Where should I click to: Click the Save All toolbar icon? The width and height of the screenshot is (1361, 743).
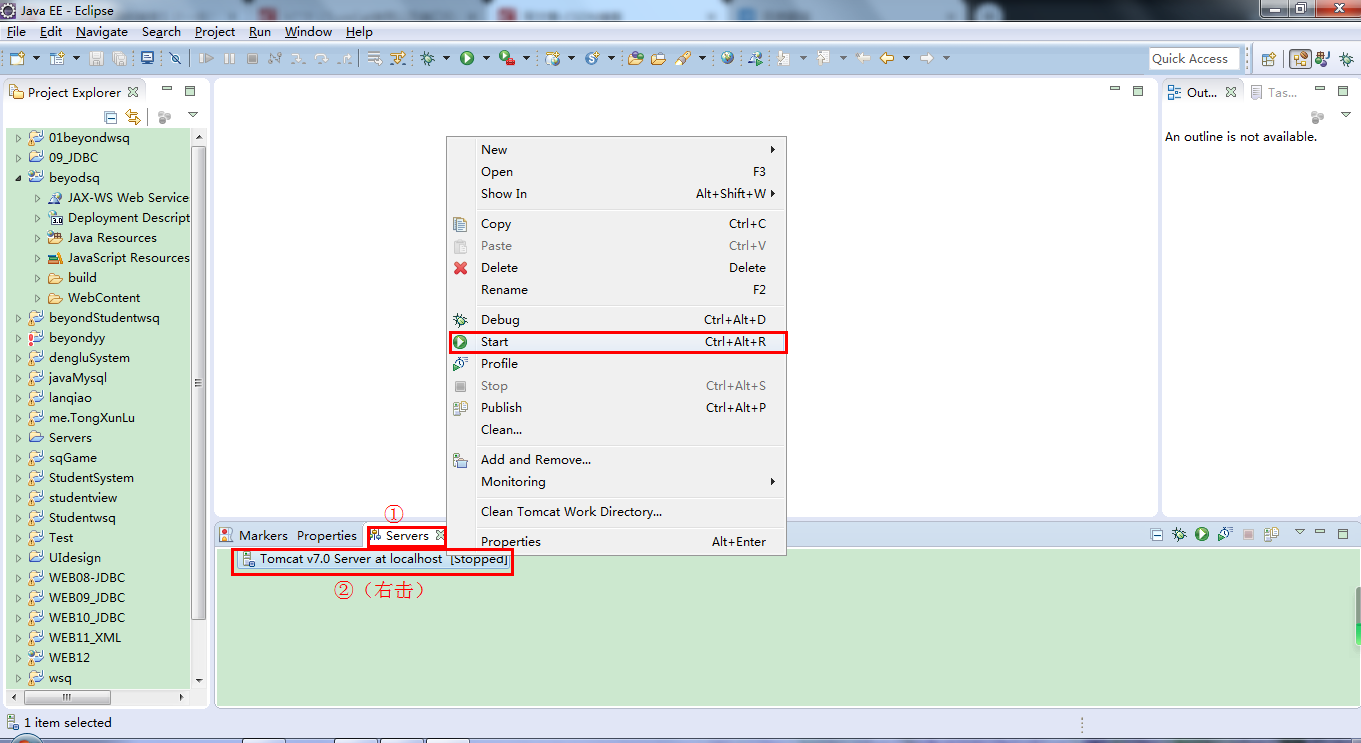click(x=120, y=58)
